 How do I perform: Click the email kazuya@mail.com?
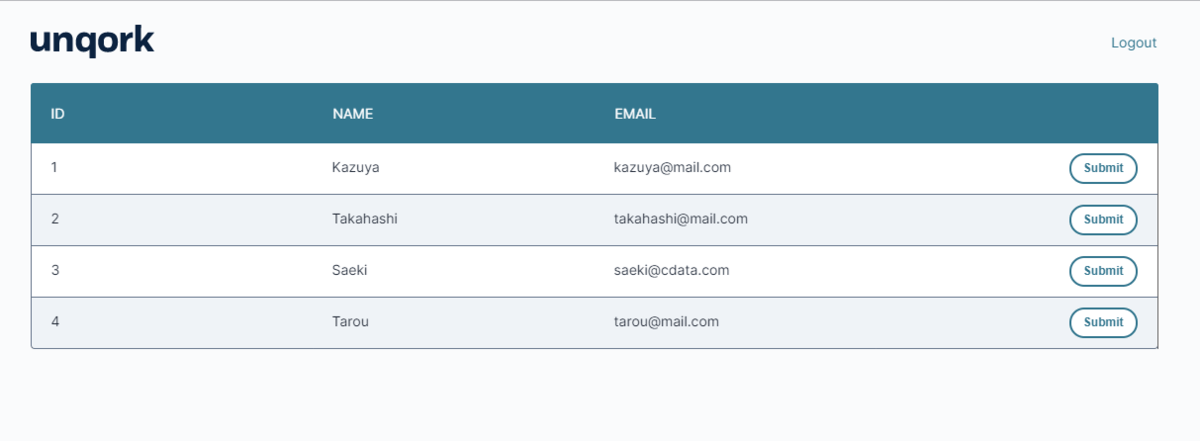(x=672, y=168)
